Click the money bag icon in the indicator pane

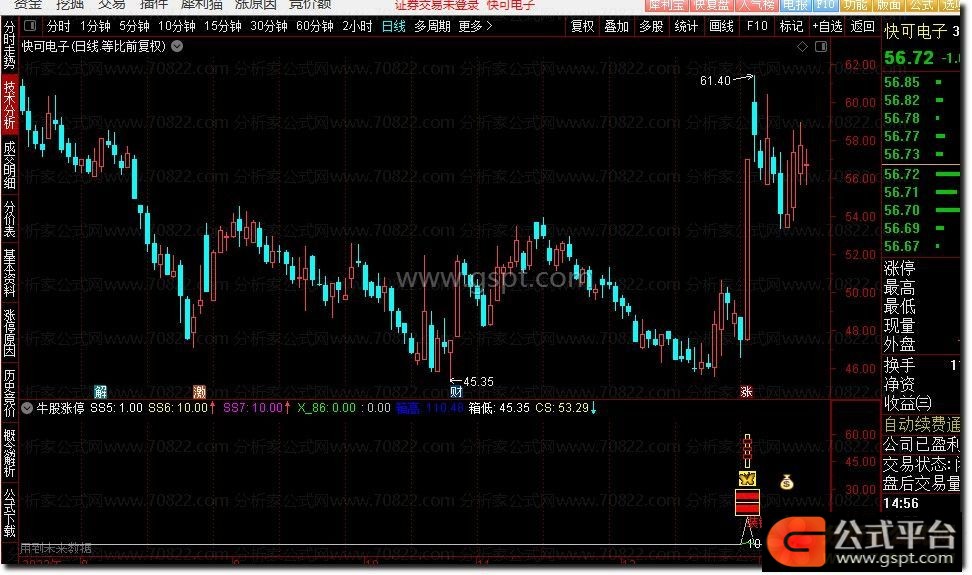point(786,481)
